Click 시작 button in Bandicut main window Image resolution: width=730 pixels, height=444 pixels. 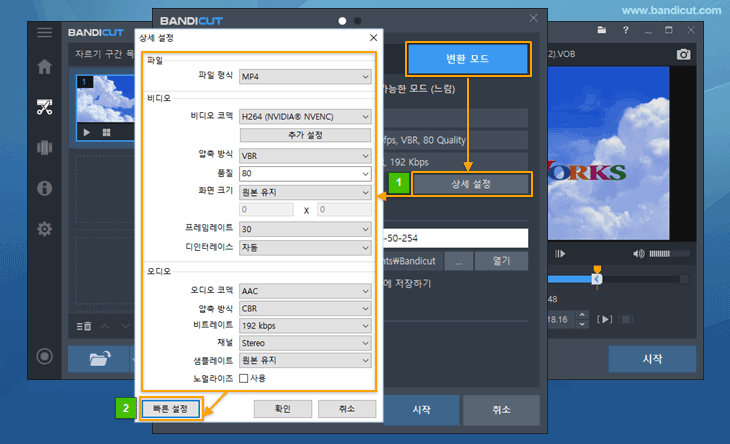click(652, 359)
